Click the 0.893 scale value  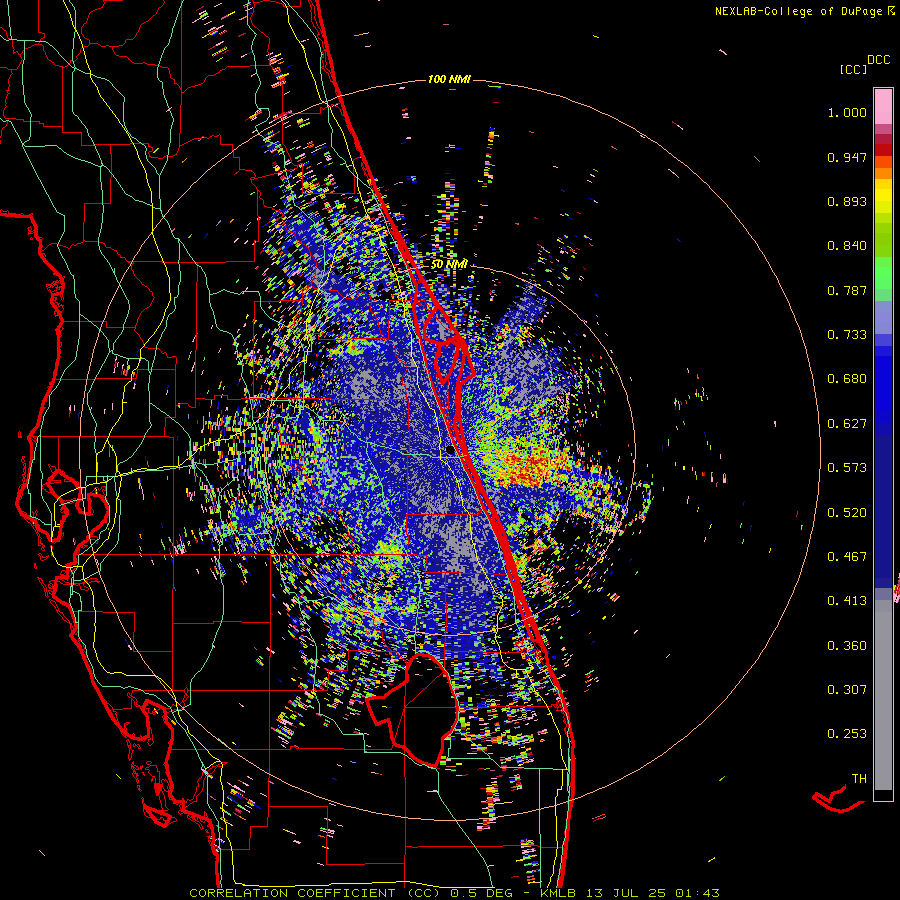(x=847, y=201)
